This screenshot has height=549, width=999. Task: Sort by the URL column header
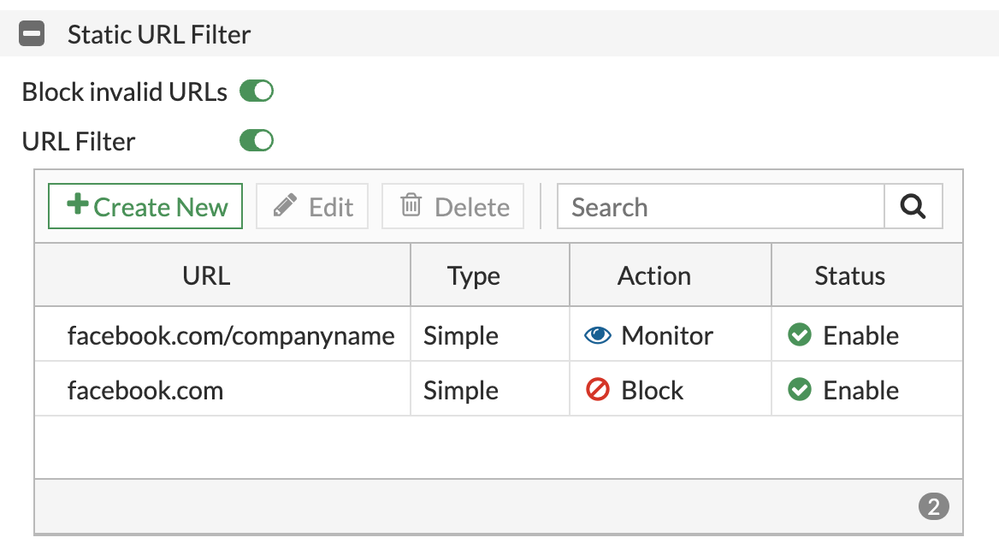(x=206, y=276)
